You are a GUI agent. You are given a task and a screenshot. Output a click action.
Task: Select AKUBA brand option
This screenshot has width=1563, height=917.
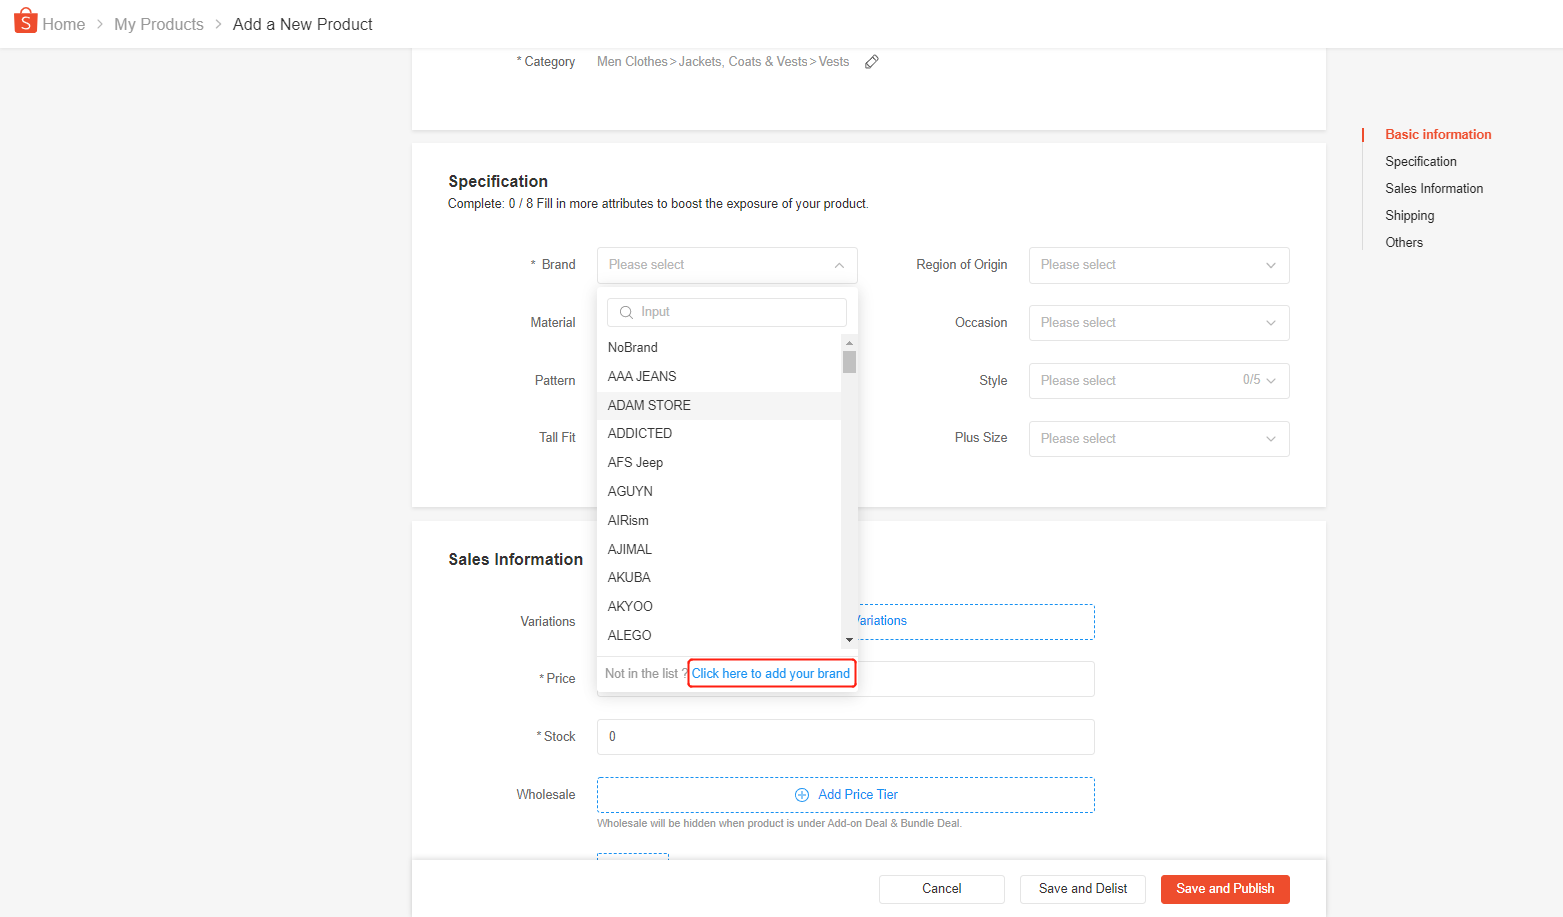(719, 577)
